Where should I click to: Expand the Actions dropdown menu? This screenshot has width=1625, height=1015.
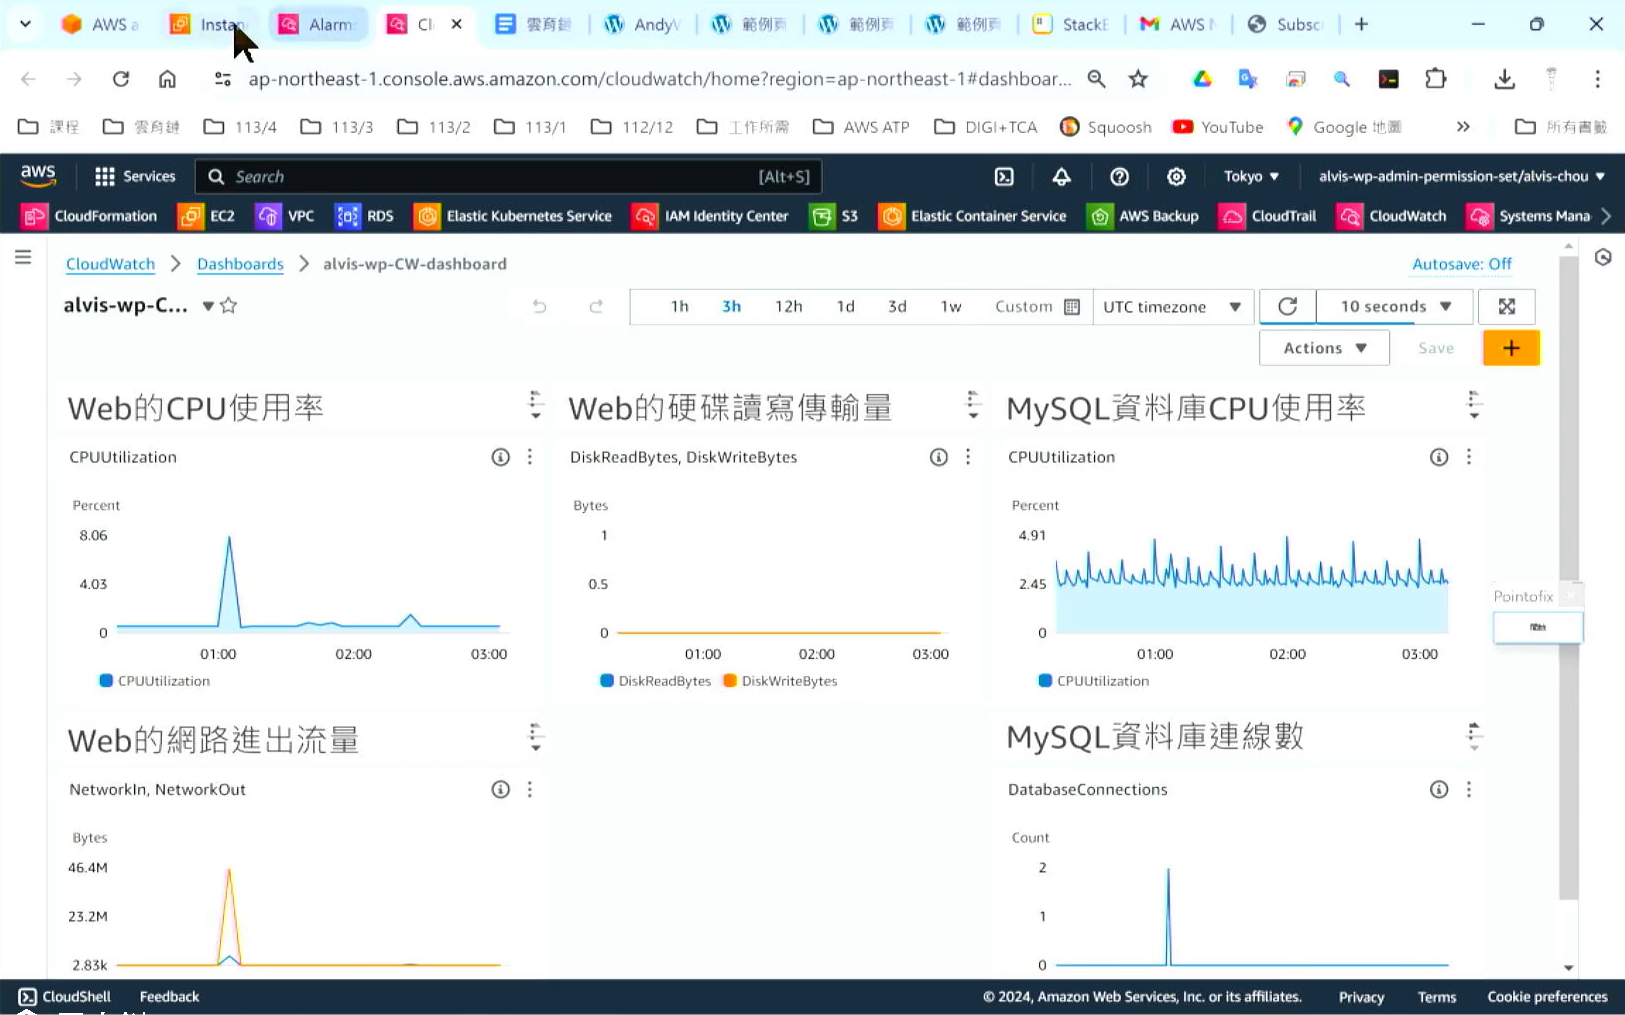1323,348
